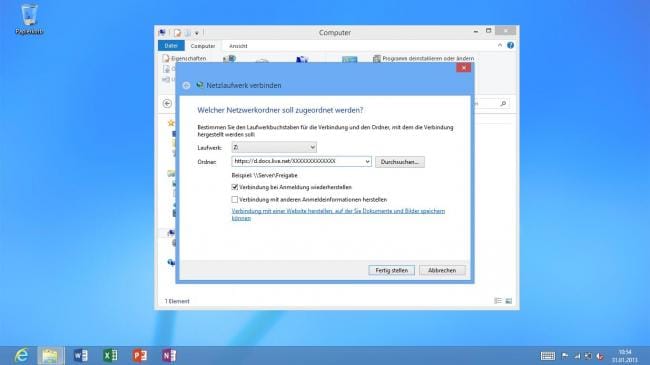Launch Internet Explorer from the taskbar
Screen dimensions: 650x365
(21, 355)
